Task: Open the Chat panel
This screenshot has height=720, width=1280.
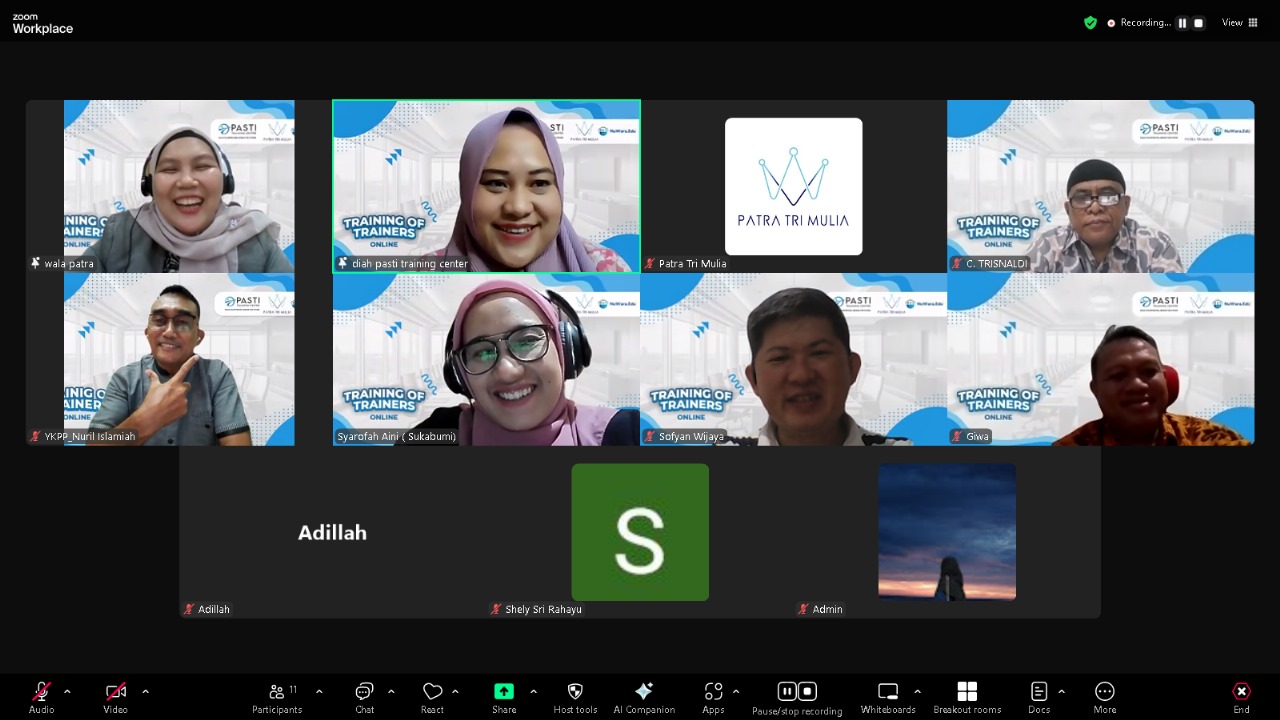Action: click(x=364, y=696)
